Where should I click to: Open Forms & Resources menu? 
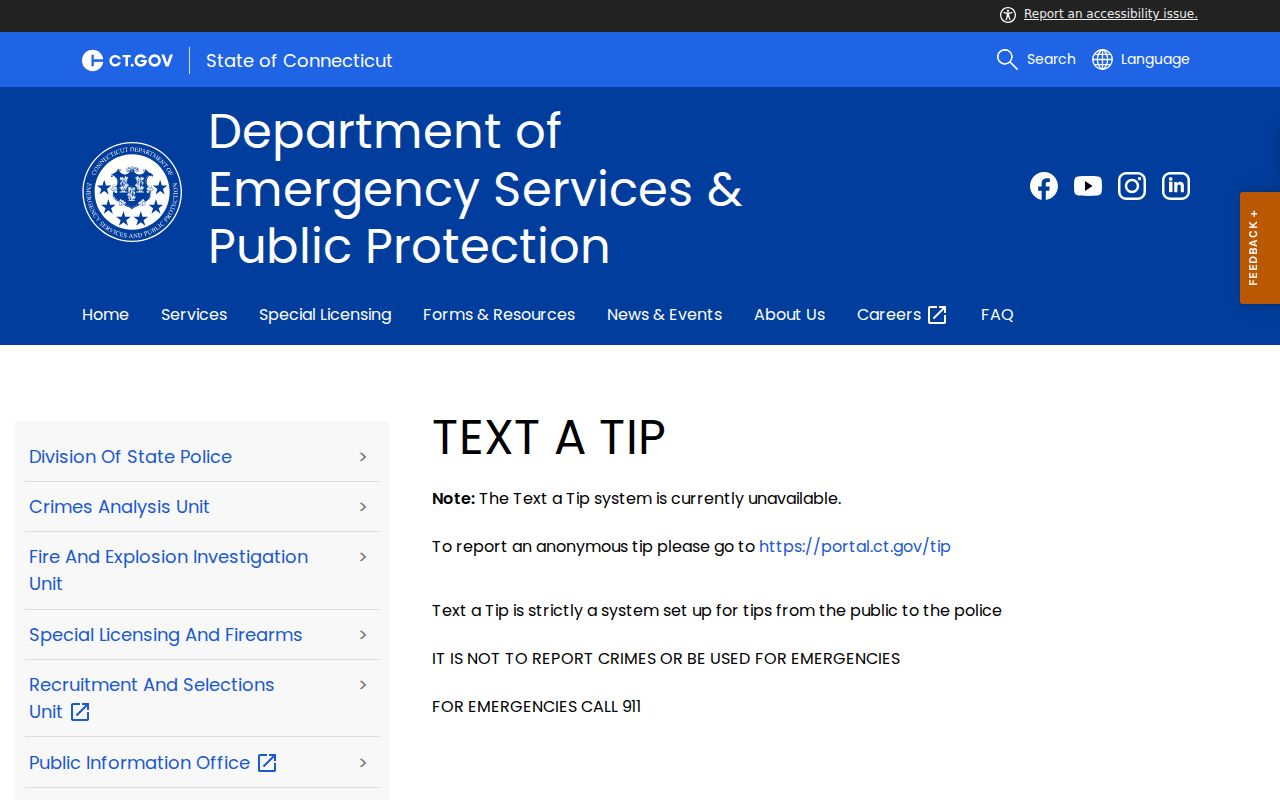pyautogui.click(x=499, y=314)
